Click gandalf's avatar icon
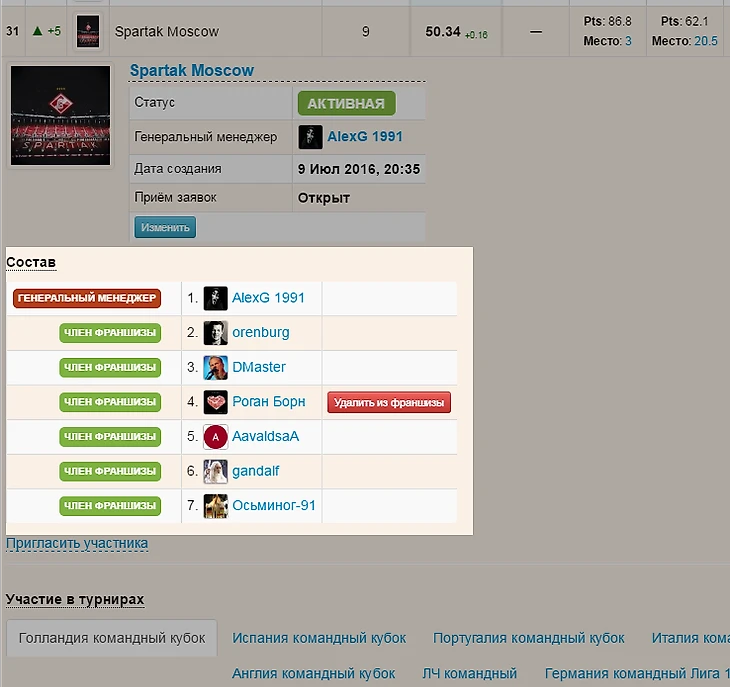This screenshot has width=730, height=687. [x=215, y=471]
